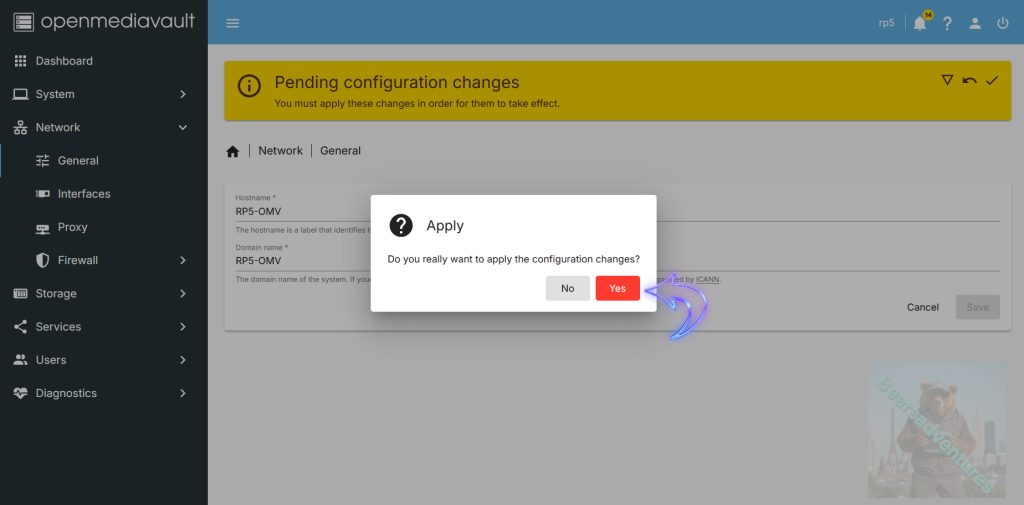Click the help question mark icon

click(x=947, y=23)
